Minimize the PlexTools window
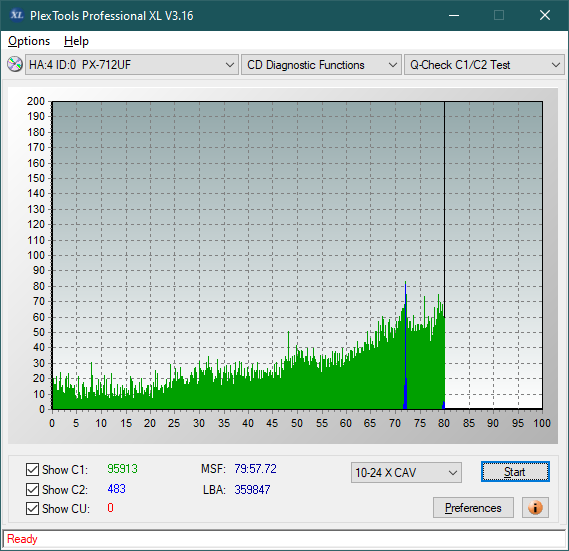 (454, 15)
